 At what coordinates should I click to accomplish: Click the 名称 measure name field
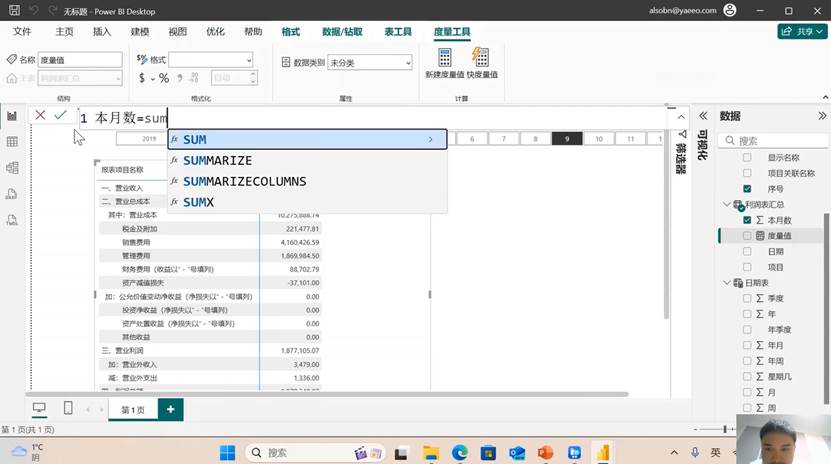click(80, 60)
